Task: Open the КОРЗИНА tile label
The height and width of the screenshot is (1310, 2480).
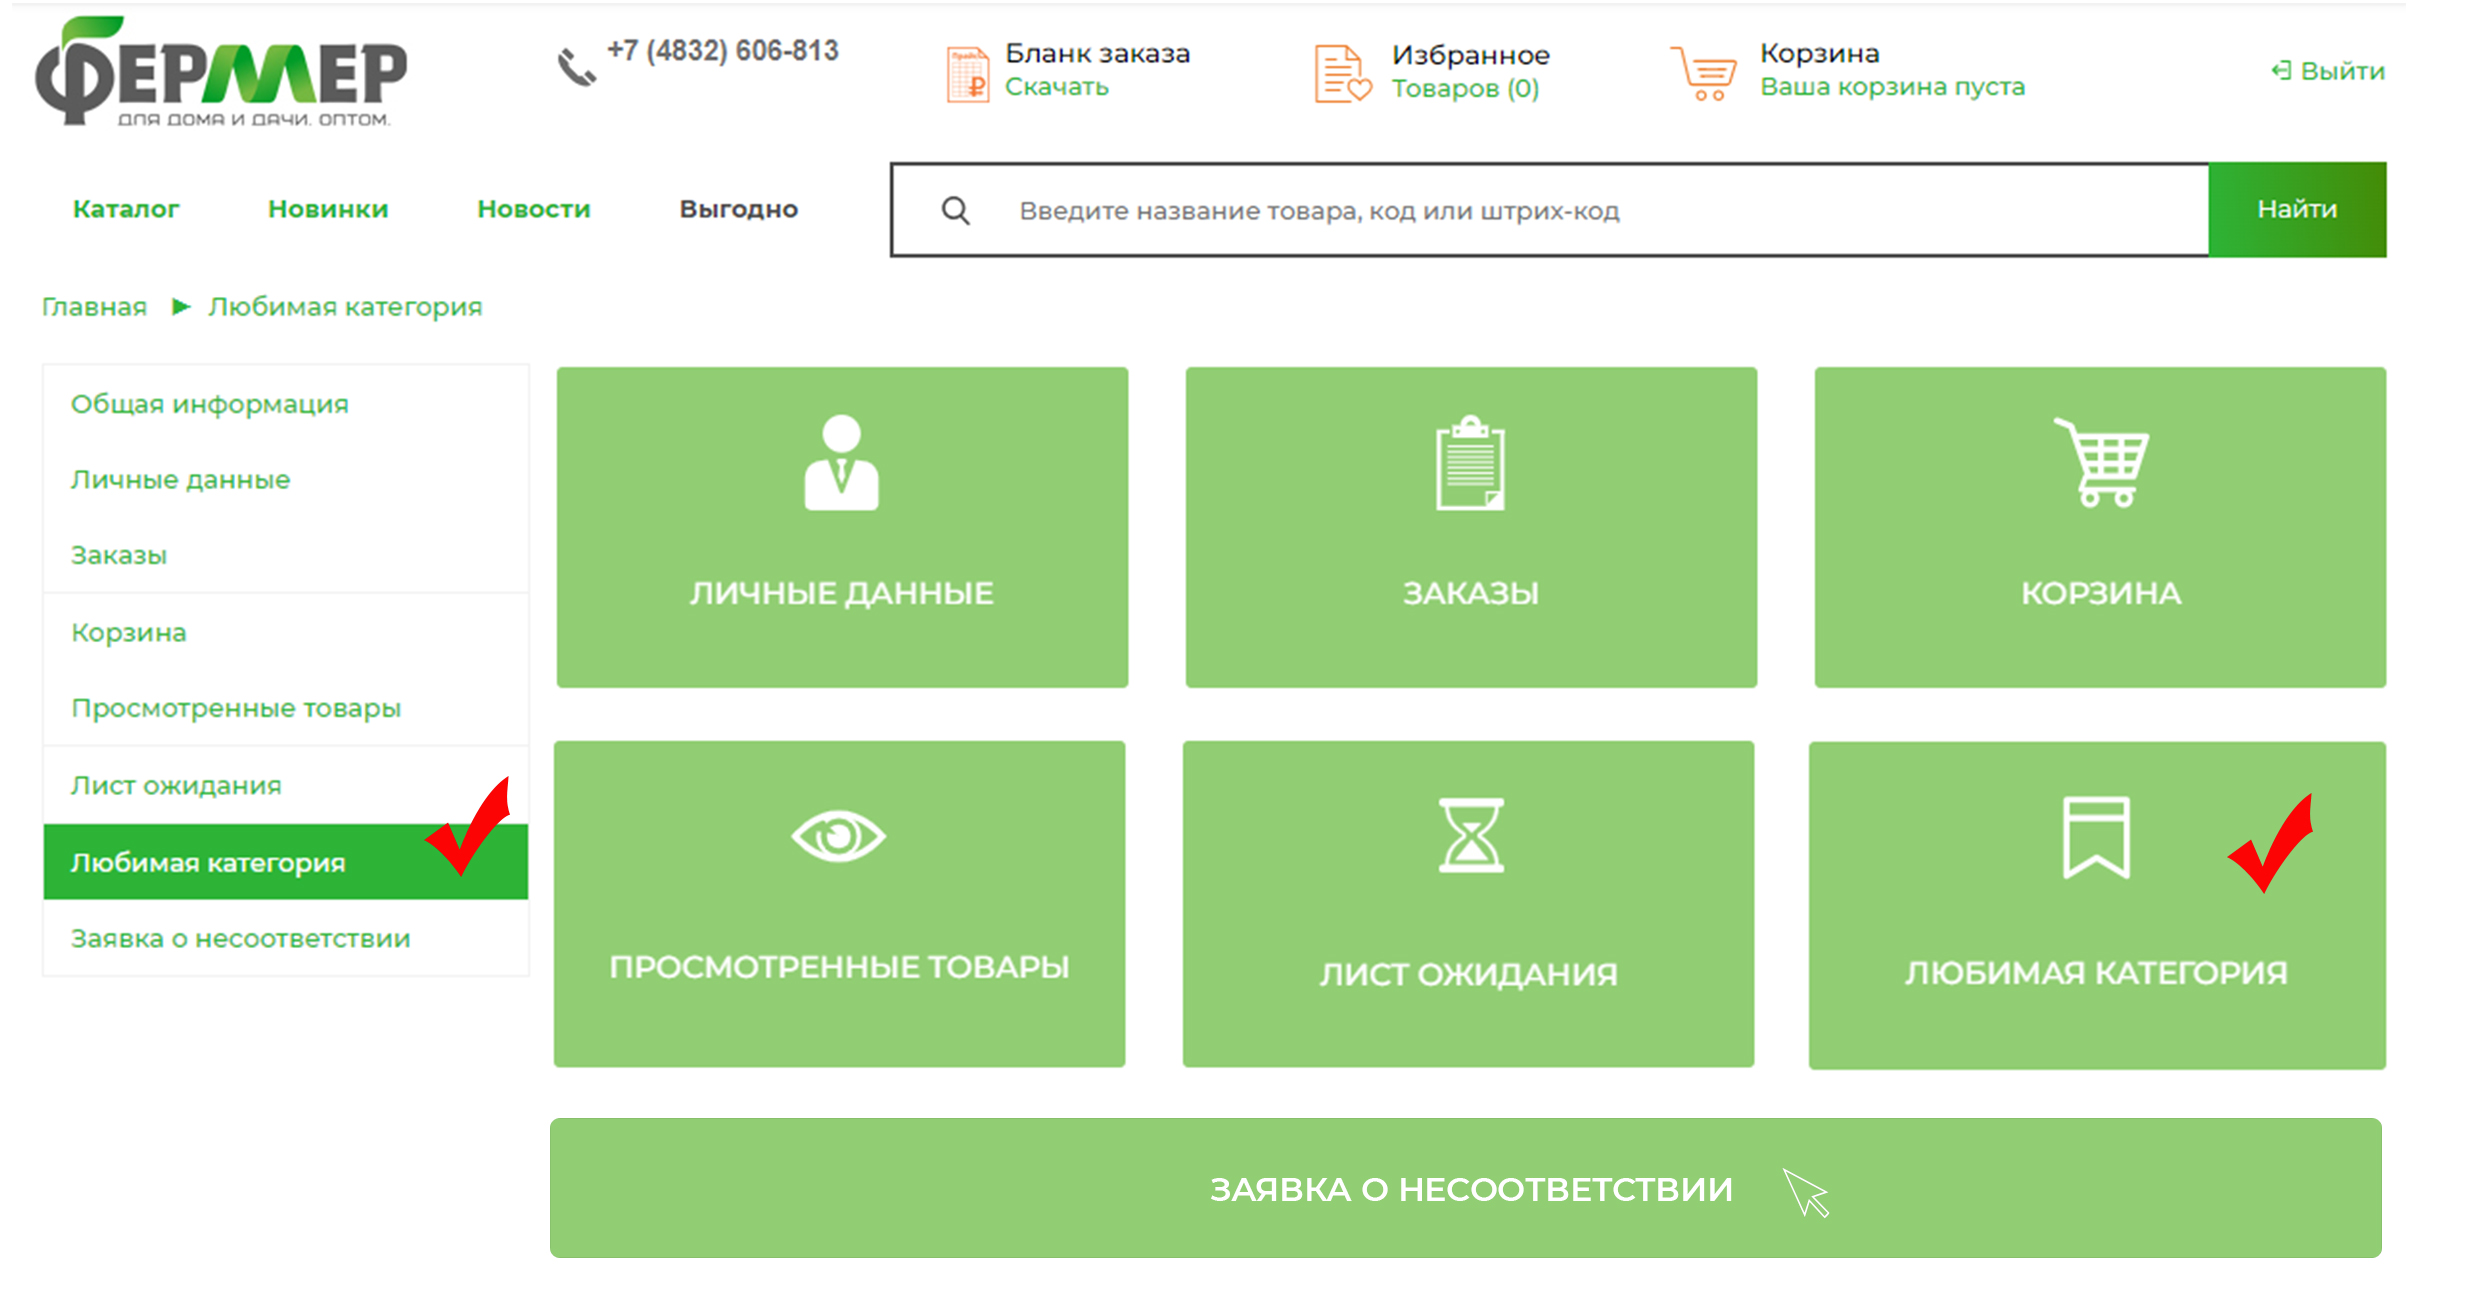Action: click(x=2101, y=593)
